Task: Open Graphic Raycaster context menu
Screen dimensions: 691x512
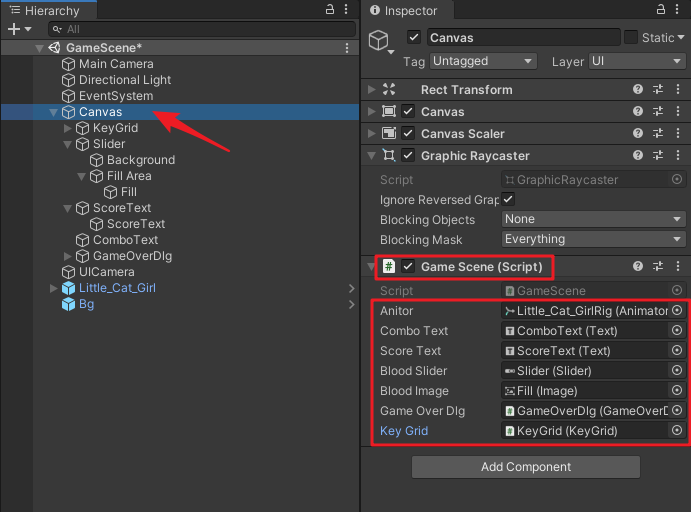Action: point(678,155)
